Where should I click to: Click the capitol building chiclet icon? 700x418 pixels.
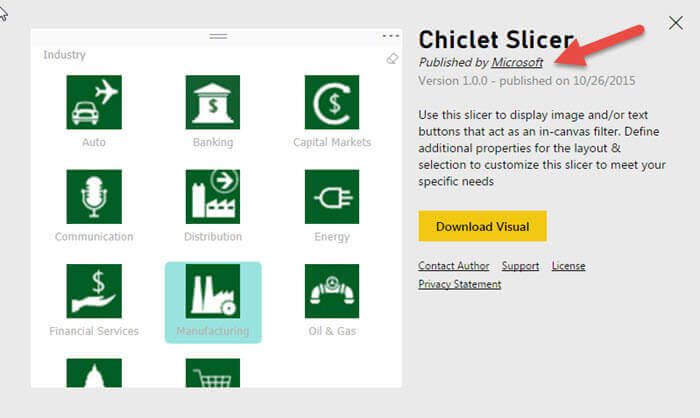coord(94,373)
